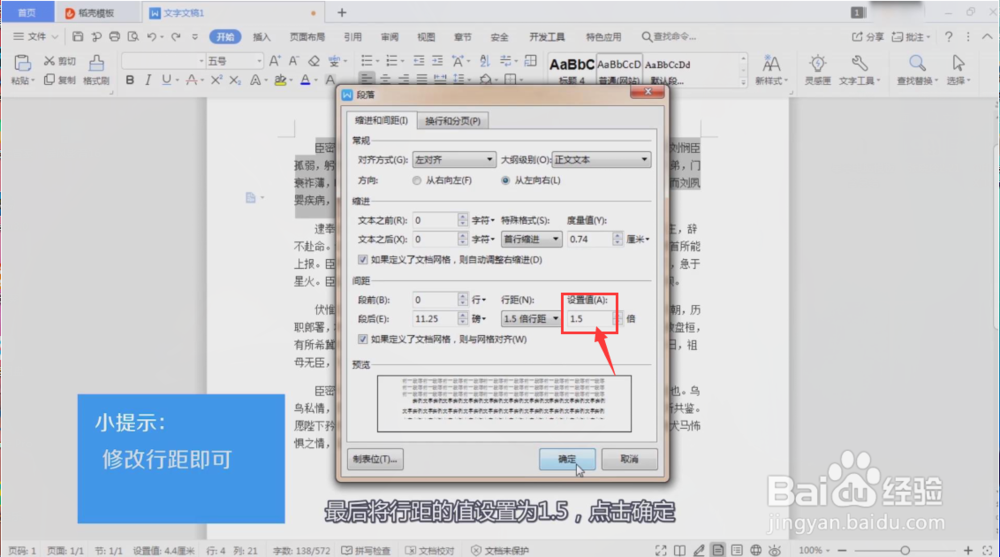Open 特殊格式 首行缩进 dropdown
The image size is (1000, 557).
[531, 239]
